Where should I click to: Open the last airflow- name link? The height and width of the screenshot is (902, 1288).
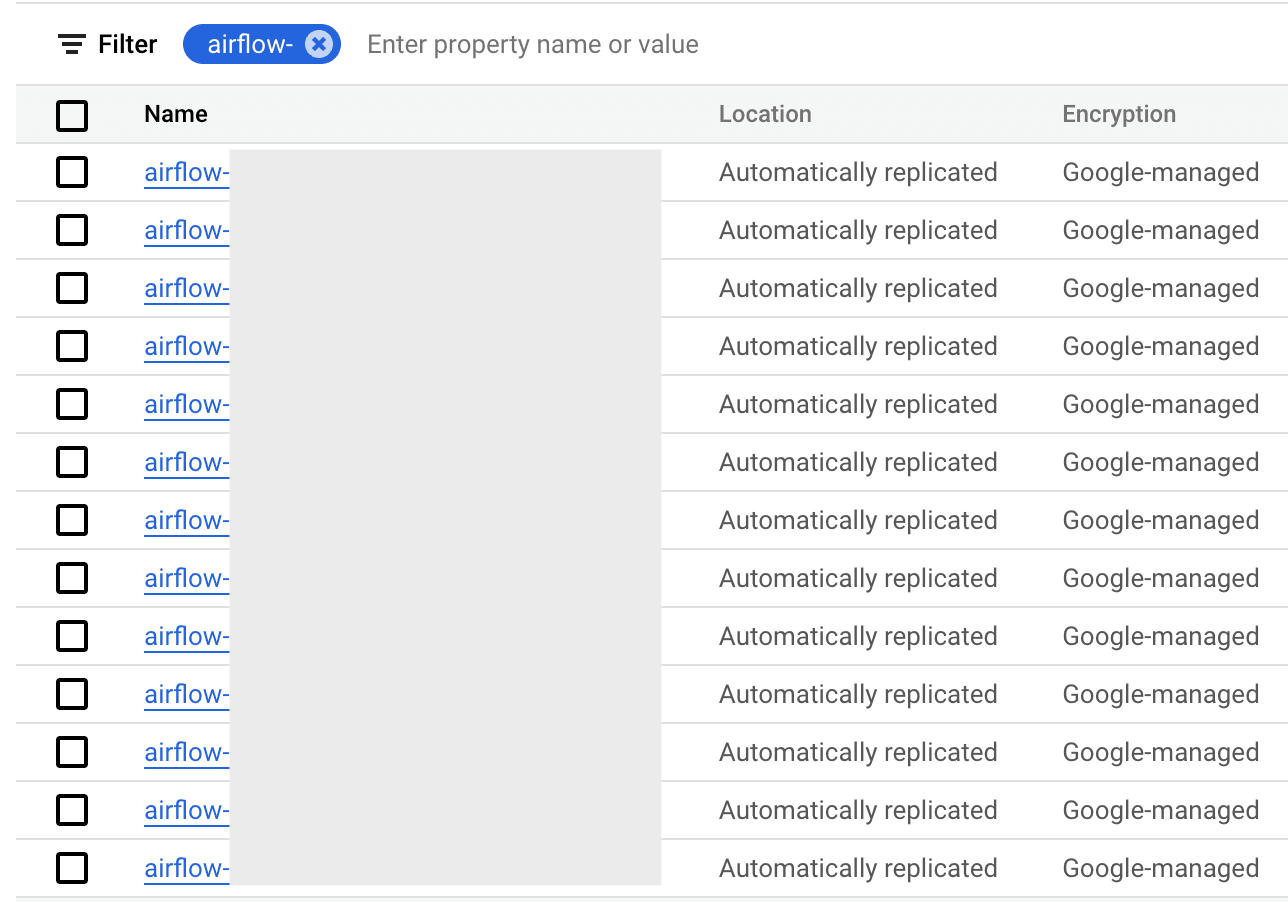coord(187,868)
